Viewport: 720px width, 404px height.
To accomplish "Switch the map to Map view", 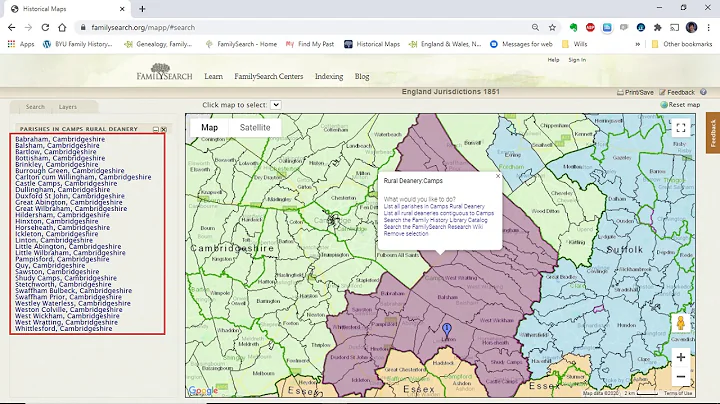I will [209, 128].
